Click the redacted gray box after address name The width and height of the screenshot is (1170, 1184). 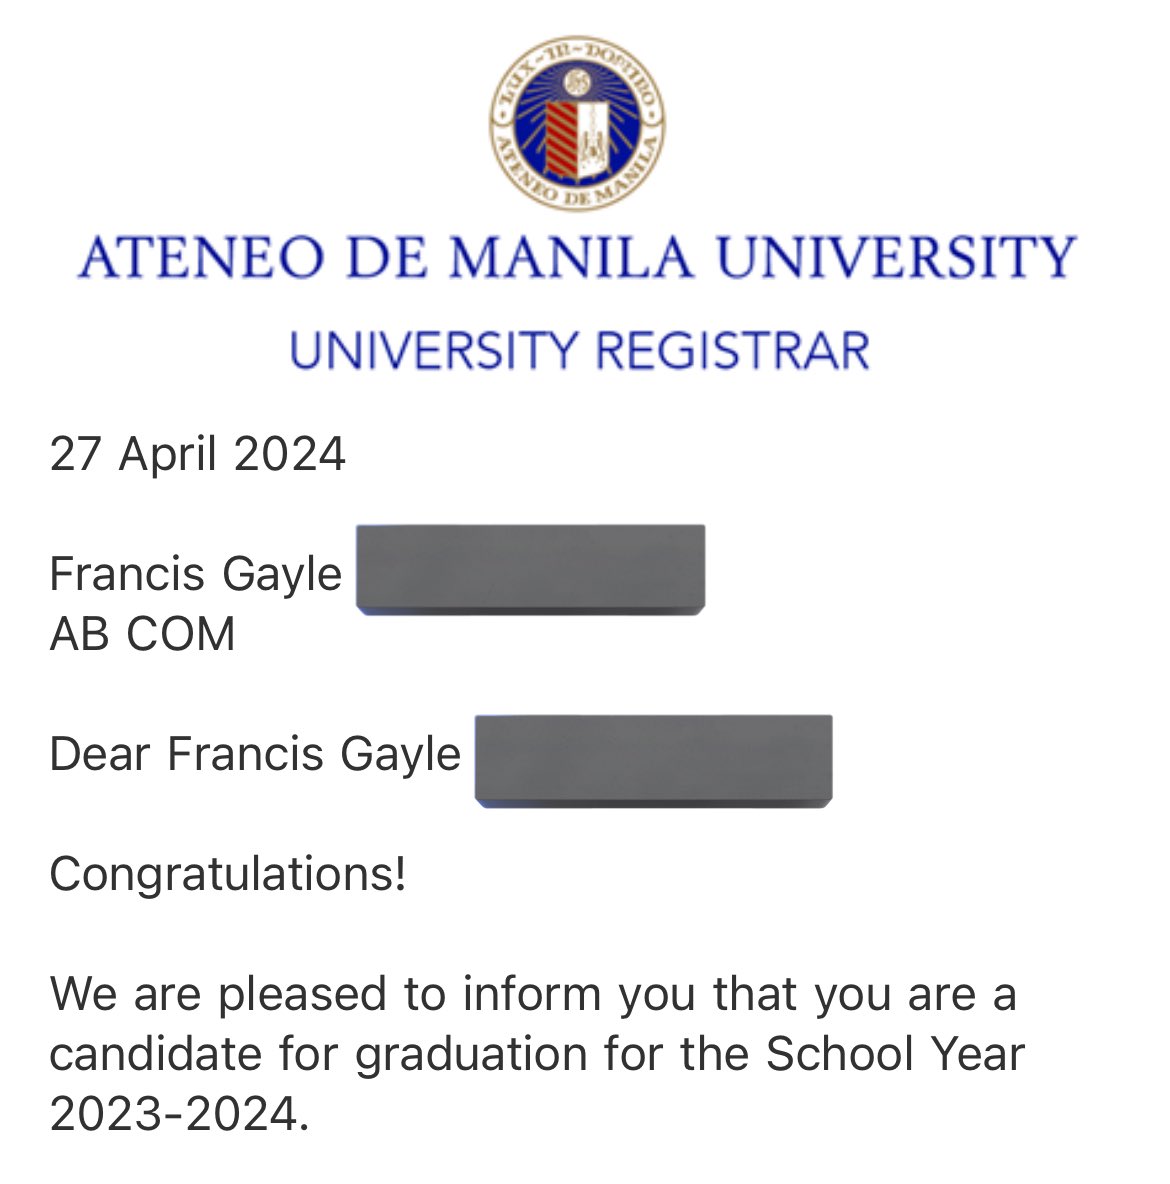pos(530,570)
